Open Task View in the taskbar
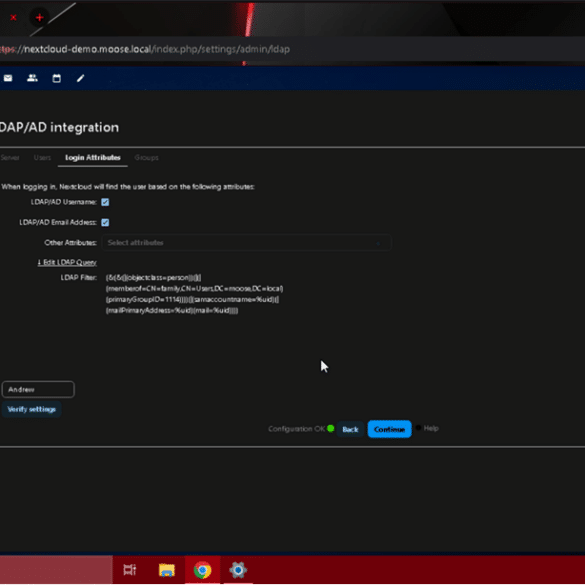The image size is (585, 585). click(x=130, y=570)
